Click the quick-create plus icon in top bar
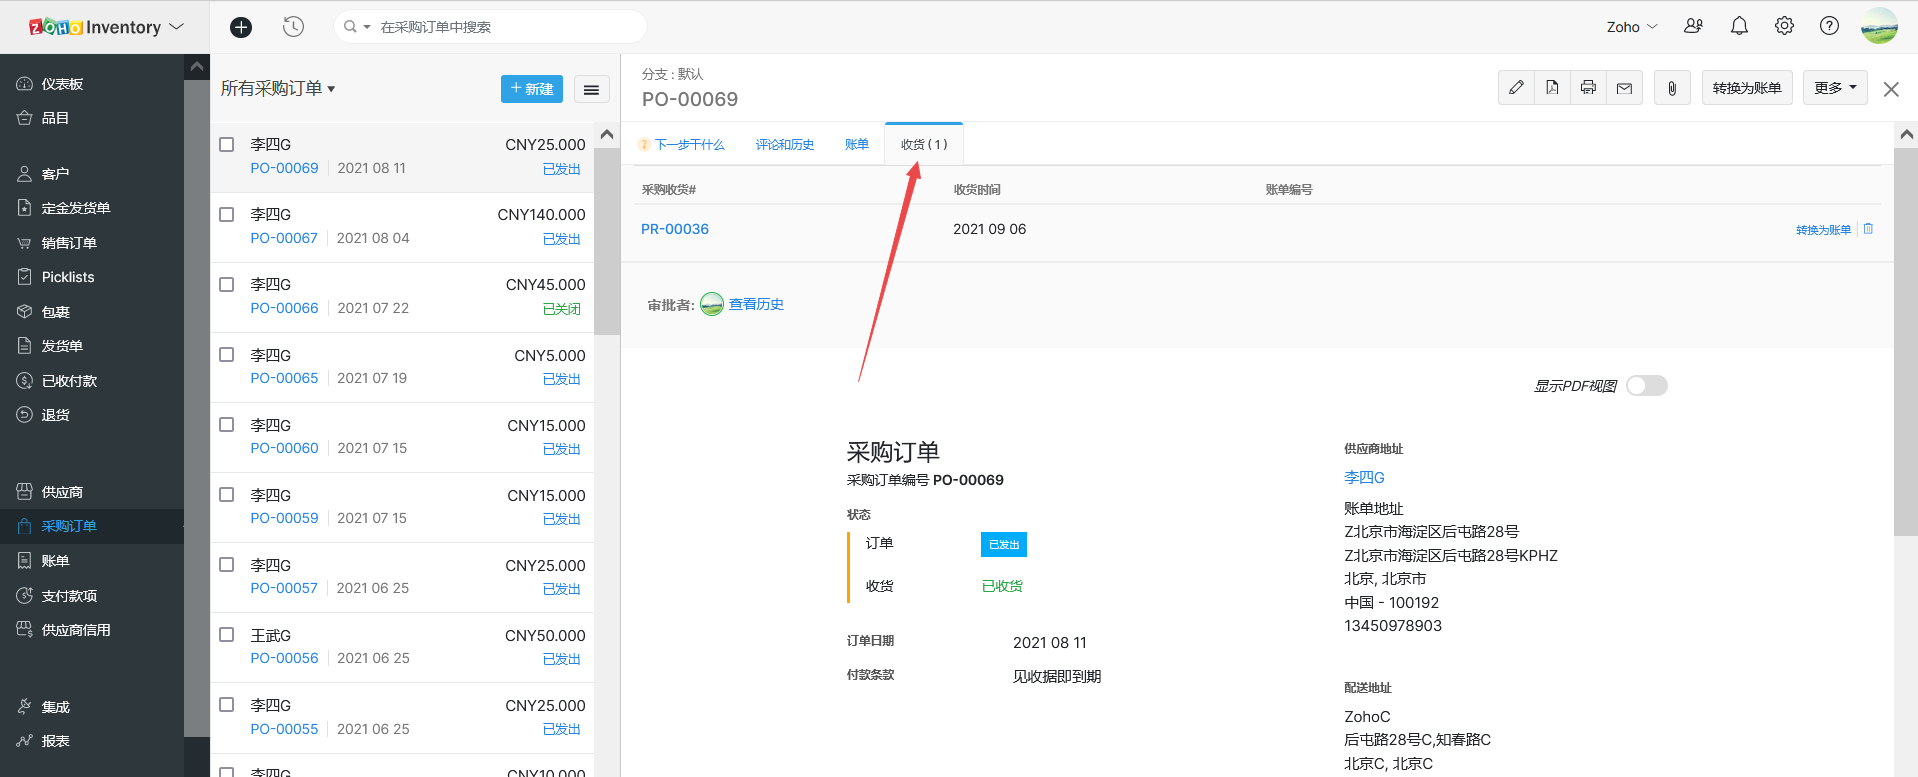Screen dimensions: 1918x777 pos(241,27)
